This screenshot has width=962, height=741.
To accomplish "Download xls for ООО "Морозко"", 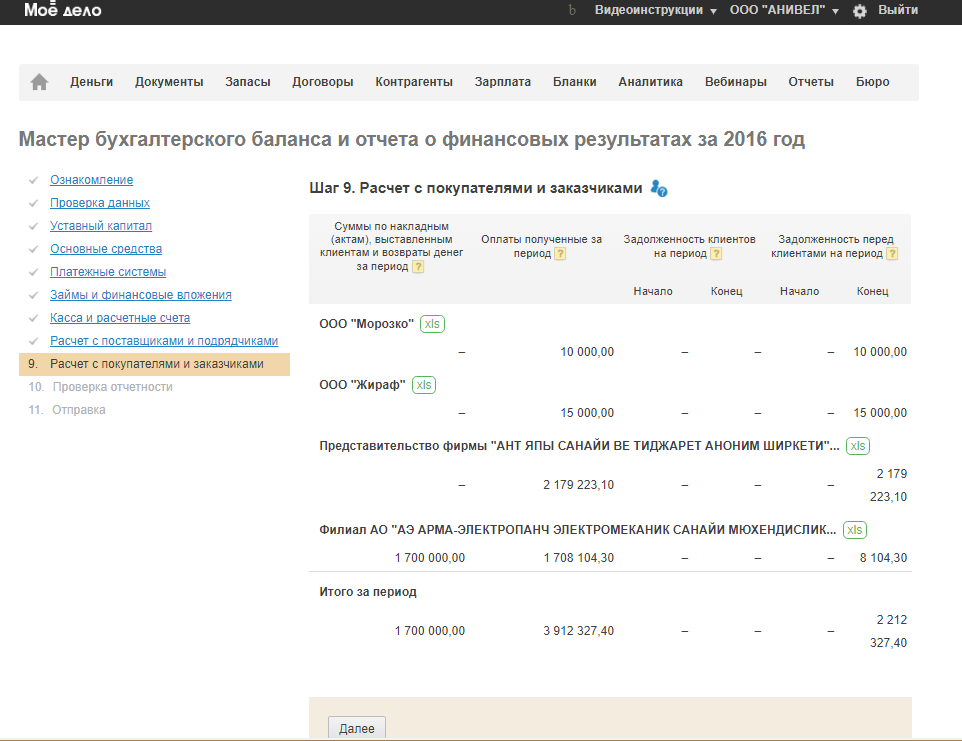I will coord(432,324).
